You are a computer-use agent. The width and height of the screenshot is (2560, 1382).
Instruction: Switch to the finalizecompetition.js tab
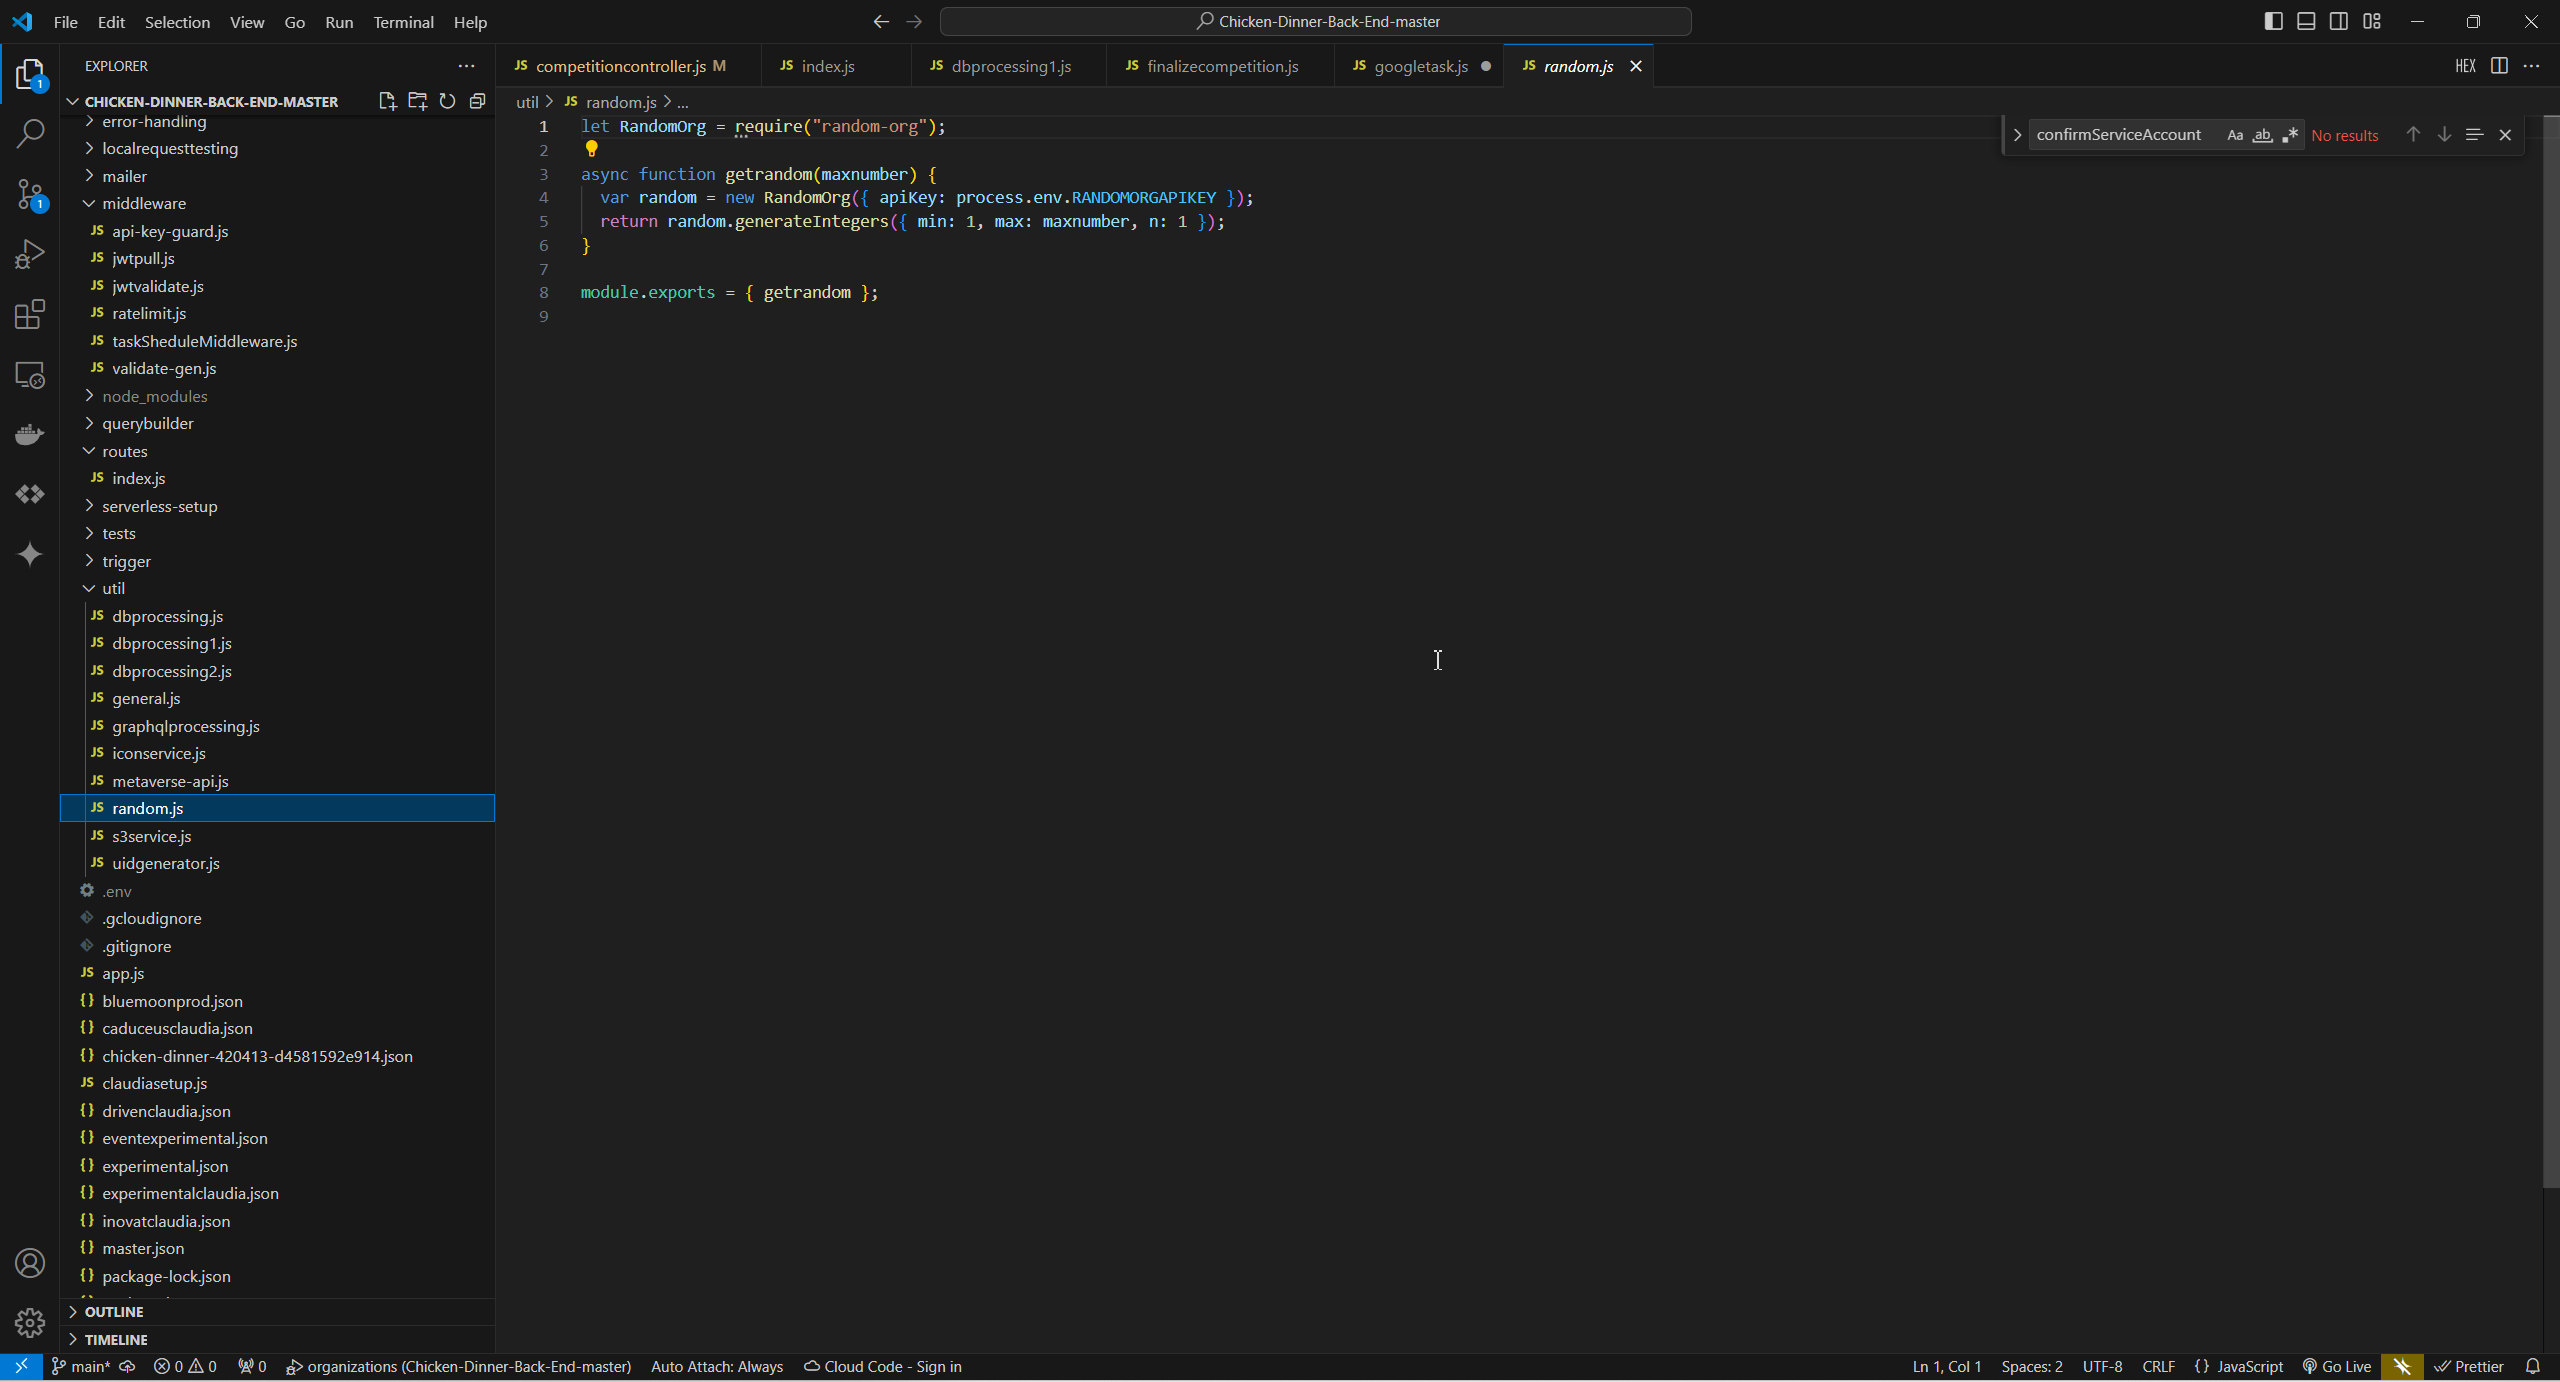1222,66
